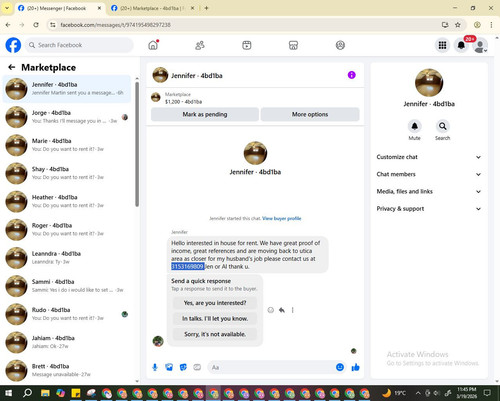Record a voice clip with the microphone

[x=155, y=367]
